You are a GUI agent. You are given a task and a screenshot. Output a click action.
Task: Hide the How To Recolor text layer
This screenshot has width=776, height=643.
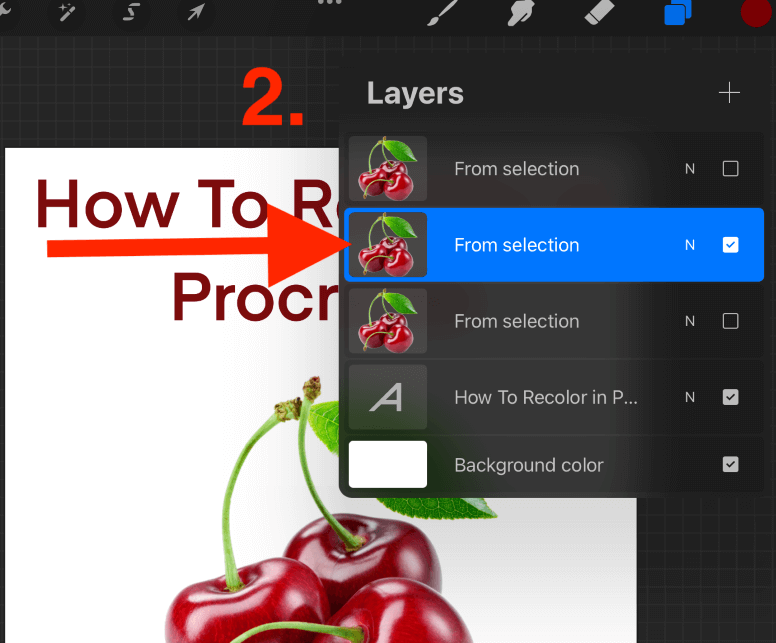coord(730,397)
